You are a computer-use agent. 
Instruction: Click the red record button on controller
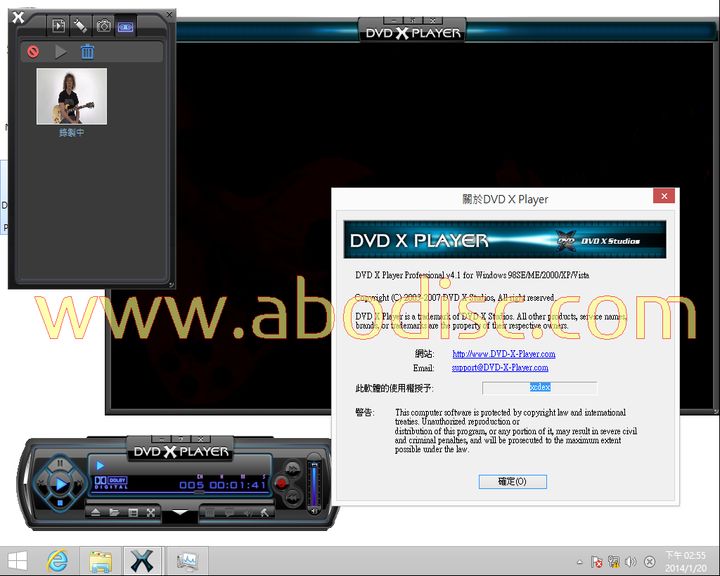click(282, 484)
